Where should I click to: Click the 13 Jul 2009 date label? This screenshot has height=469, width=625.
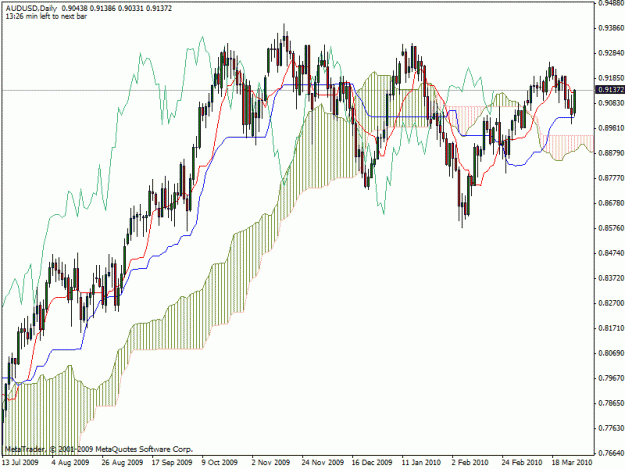20,462
